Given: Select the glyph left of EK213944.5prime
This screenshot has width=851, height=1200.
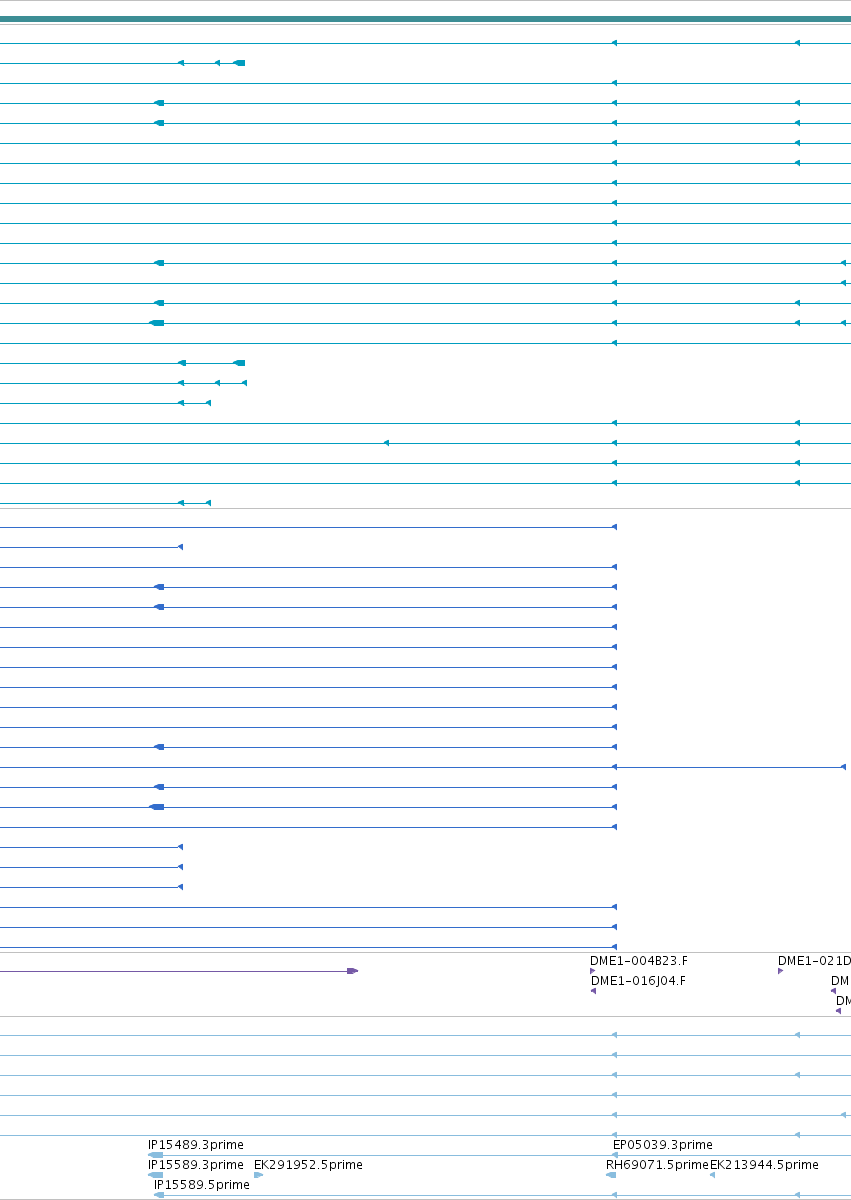Looking at the screenshot, I should 713,1175.
